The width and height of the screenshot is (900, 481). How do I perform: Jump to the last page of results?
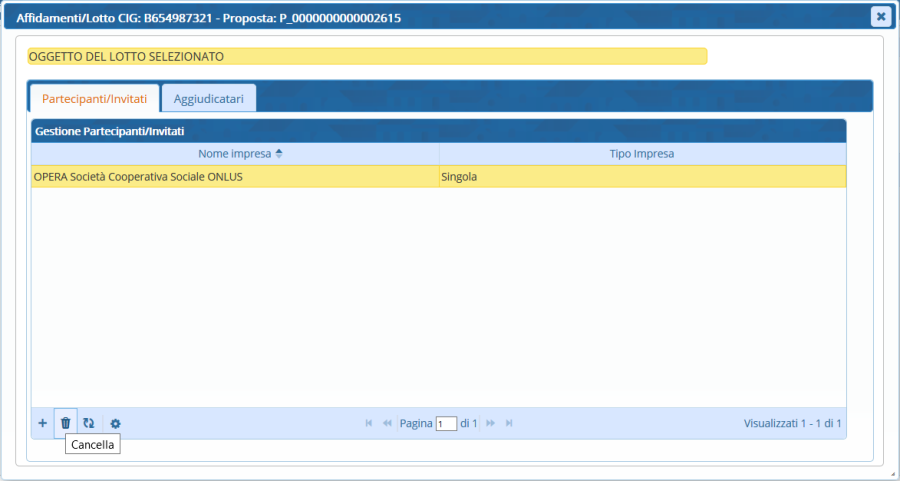(x=509, y=423)
